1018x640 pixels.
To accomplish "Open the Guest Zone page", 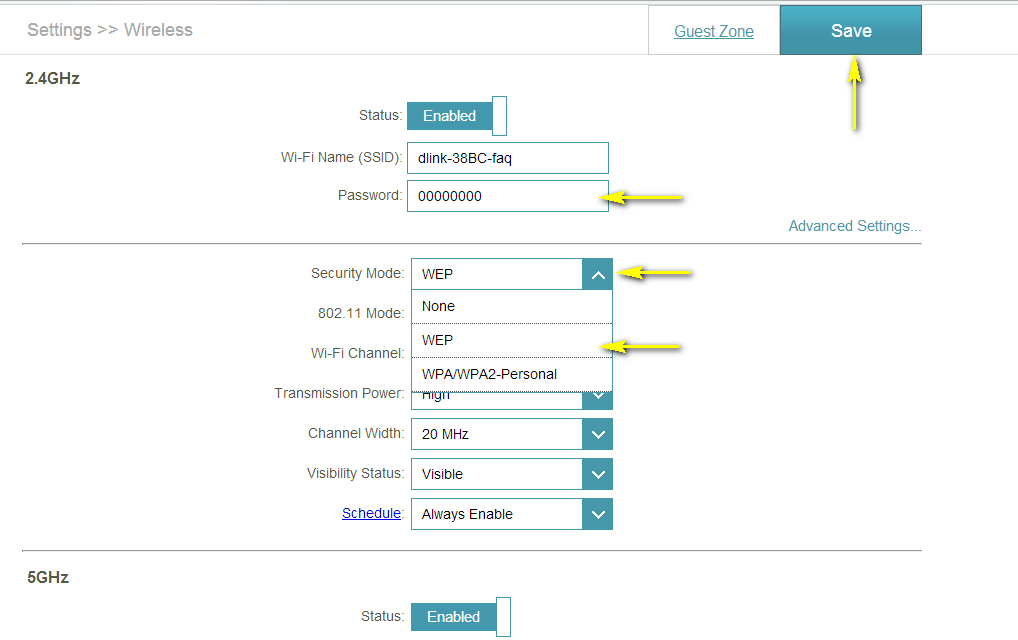I will pyautogui.click(x=713, y=31).
